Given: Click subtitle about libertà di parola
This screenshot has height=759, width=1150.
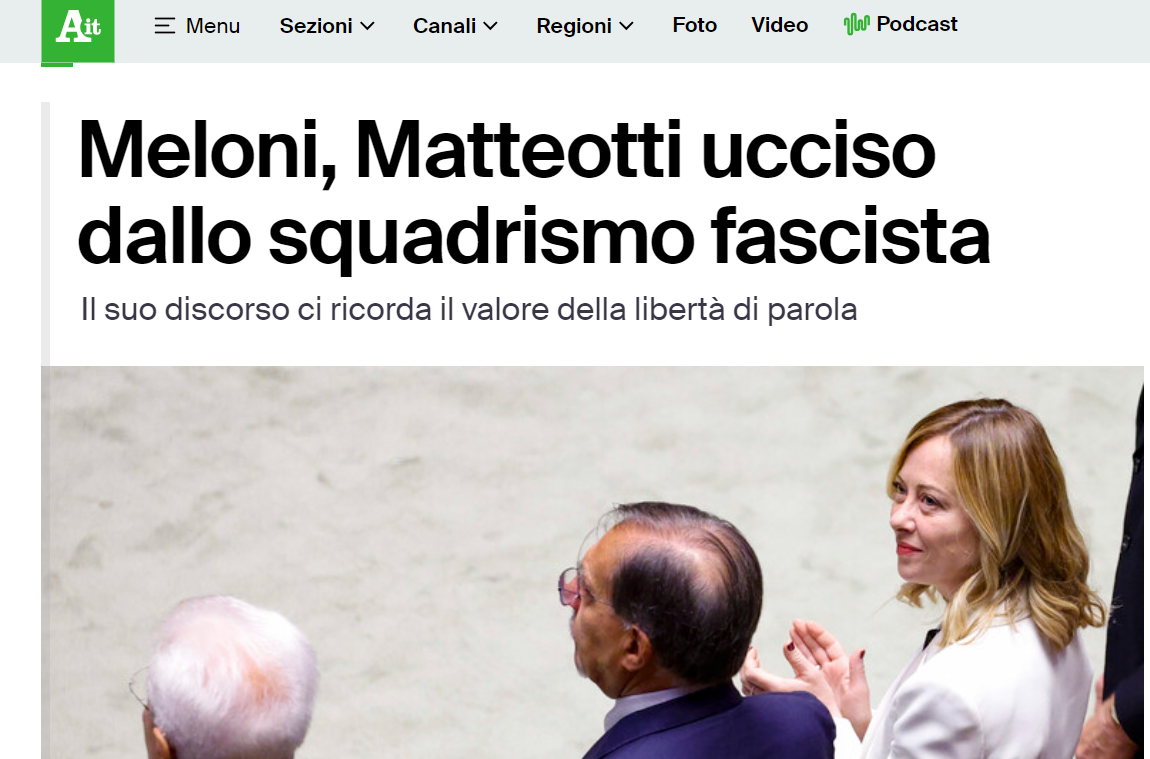Looking at the screenshot, I should pos(469,309).
